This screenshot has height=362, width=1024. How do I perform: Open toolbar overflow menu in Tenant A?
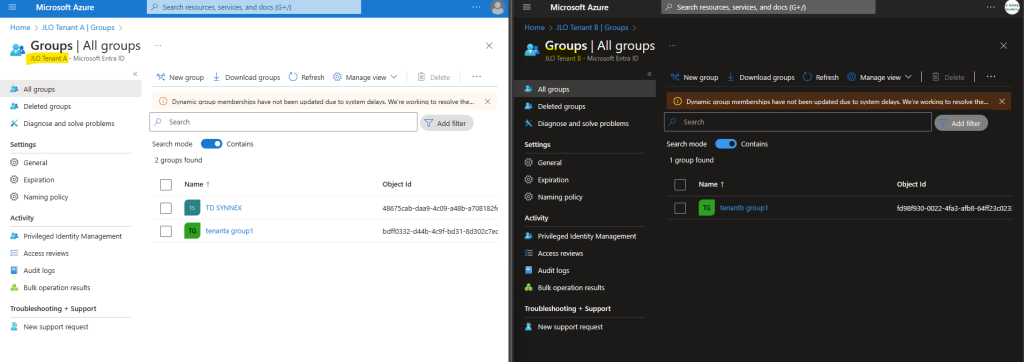(477, 76)
